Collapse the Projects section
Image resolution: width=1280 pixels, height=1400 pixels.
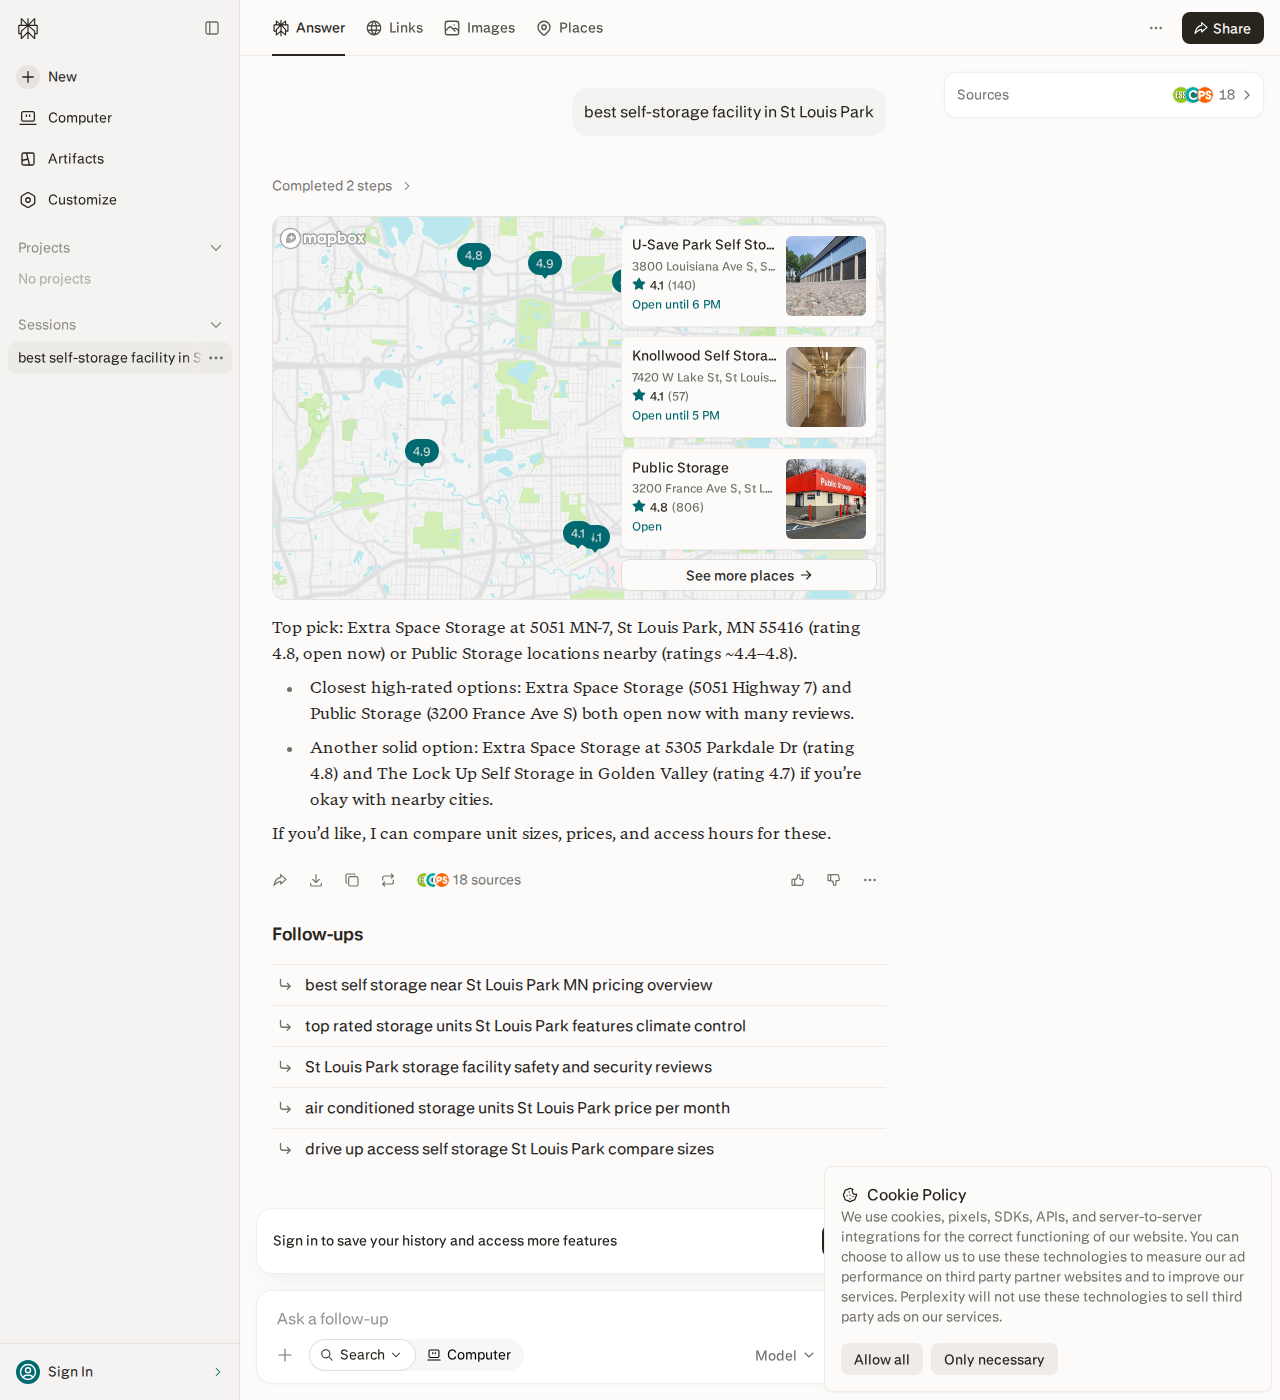coord(216,248)
